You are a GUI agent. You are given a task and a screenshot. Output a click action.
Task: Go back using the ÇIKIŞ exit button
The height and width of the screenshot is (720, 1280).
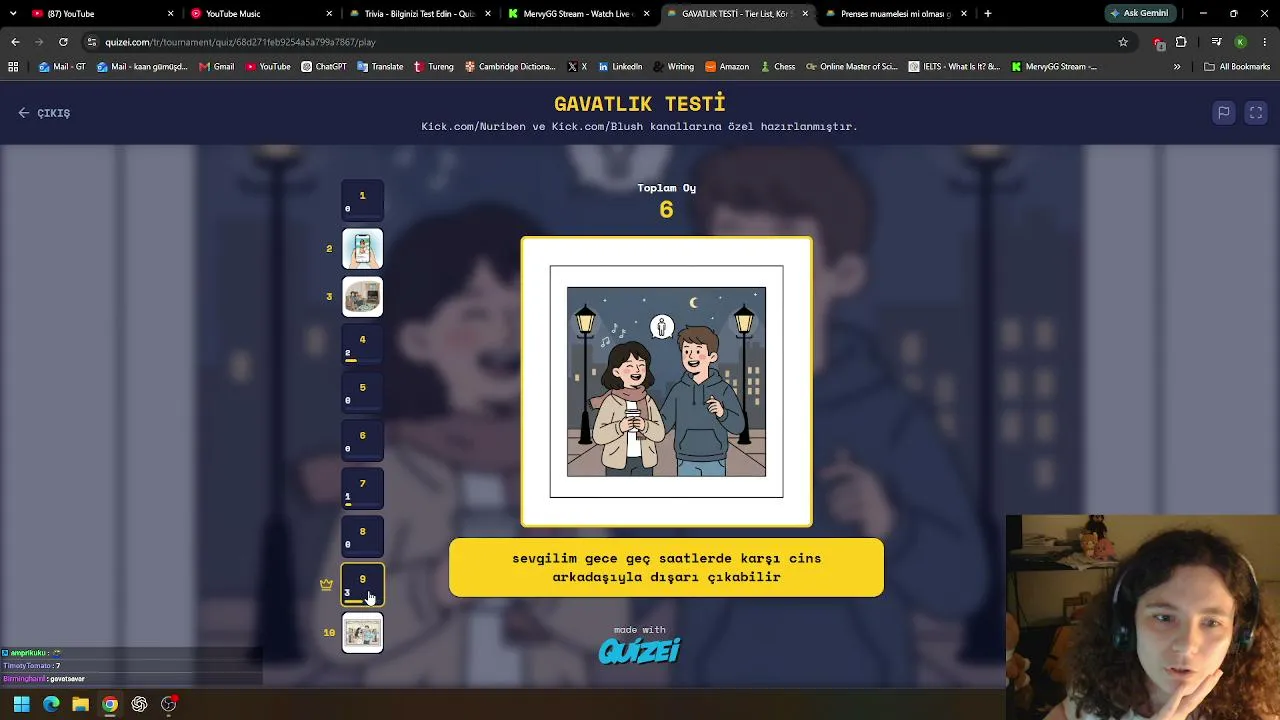44,113
